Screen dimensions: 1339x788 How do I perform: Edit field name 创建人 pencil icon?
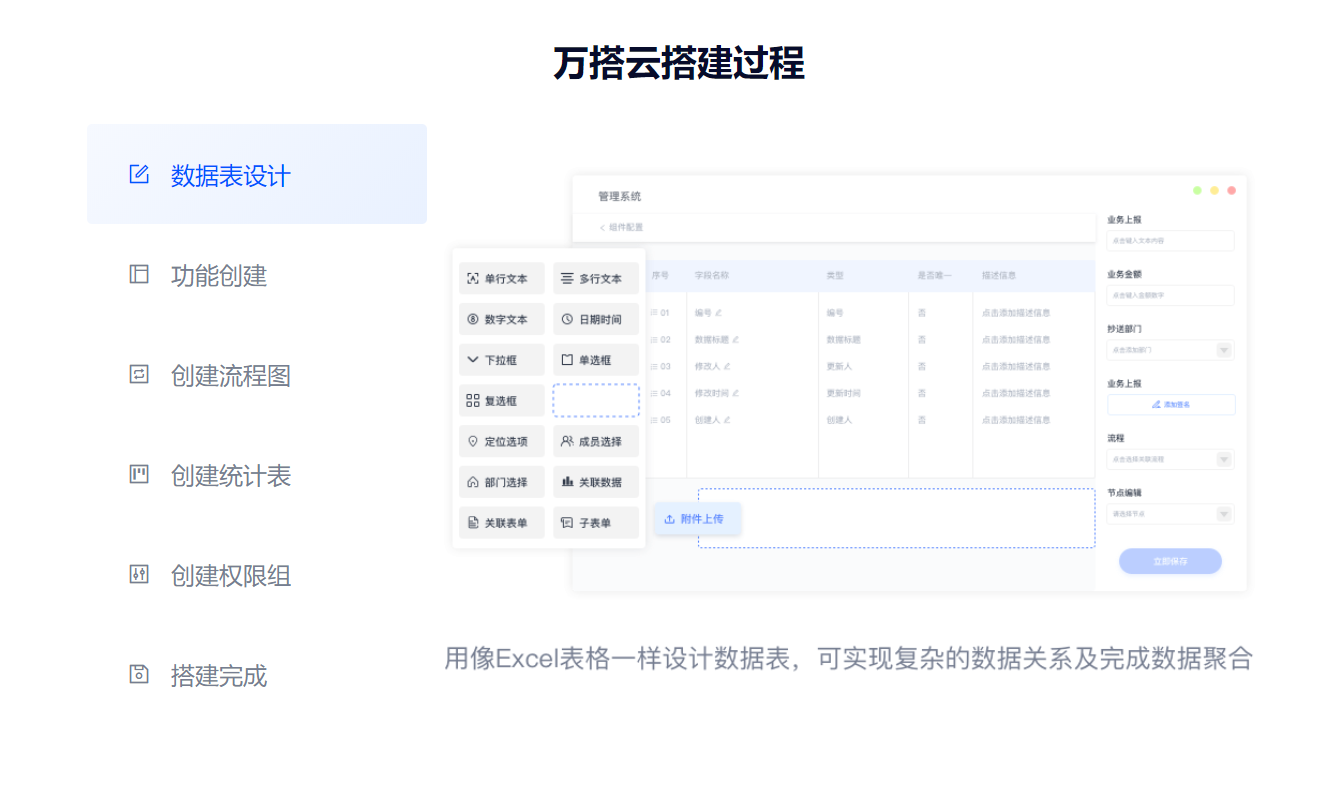[727, 420]
